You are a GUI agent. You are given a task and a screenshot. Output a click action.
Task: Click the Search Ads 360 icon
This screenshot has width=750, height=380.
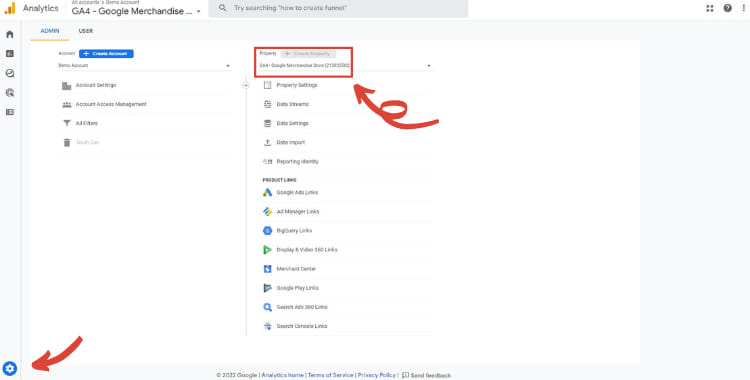click(267, 307)
